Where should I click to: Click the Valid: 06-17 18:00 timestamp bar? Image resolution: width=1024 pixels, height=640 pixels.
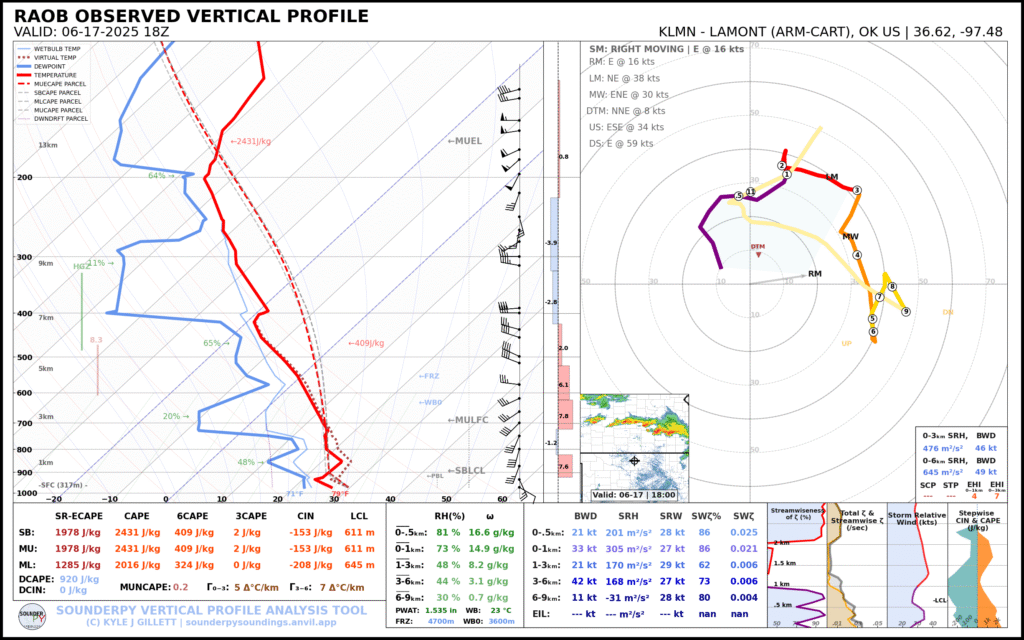click(x=632, y=494)
